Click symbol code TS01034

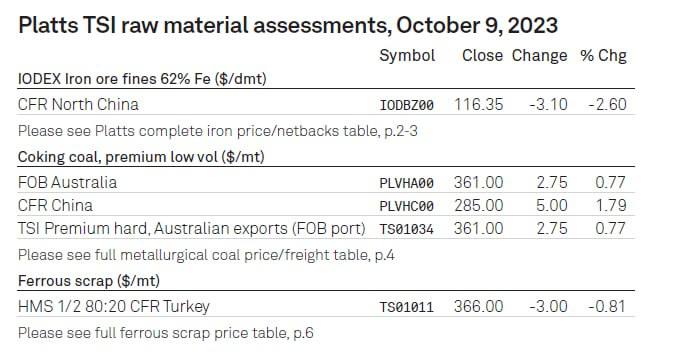coord(407,229)
